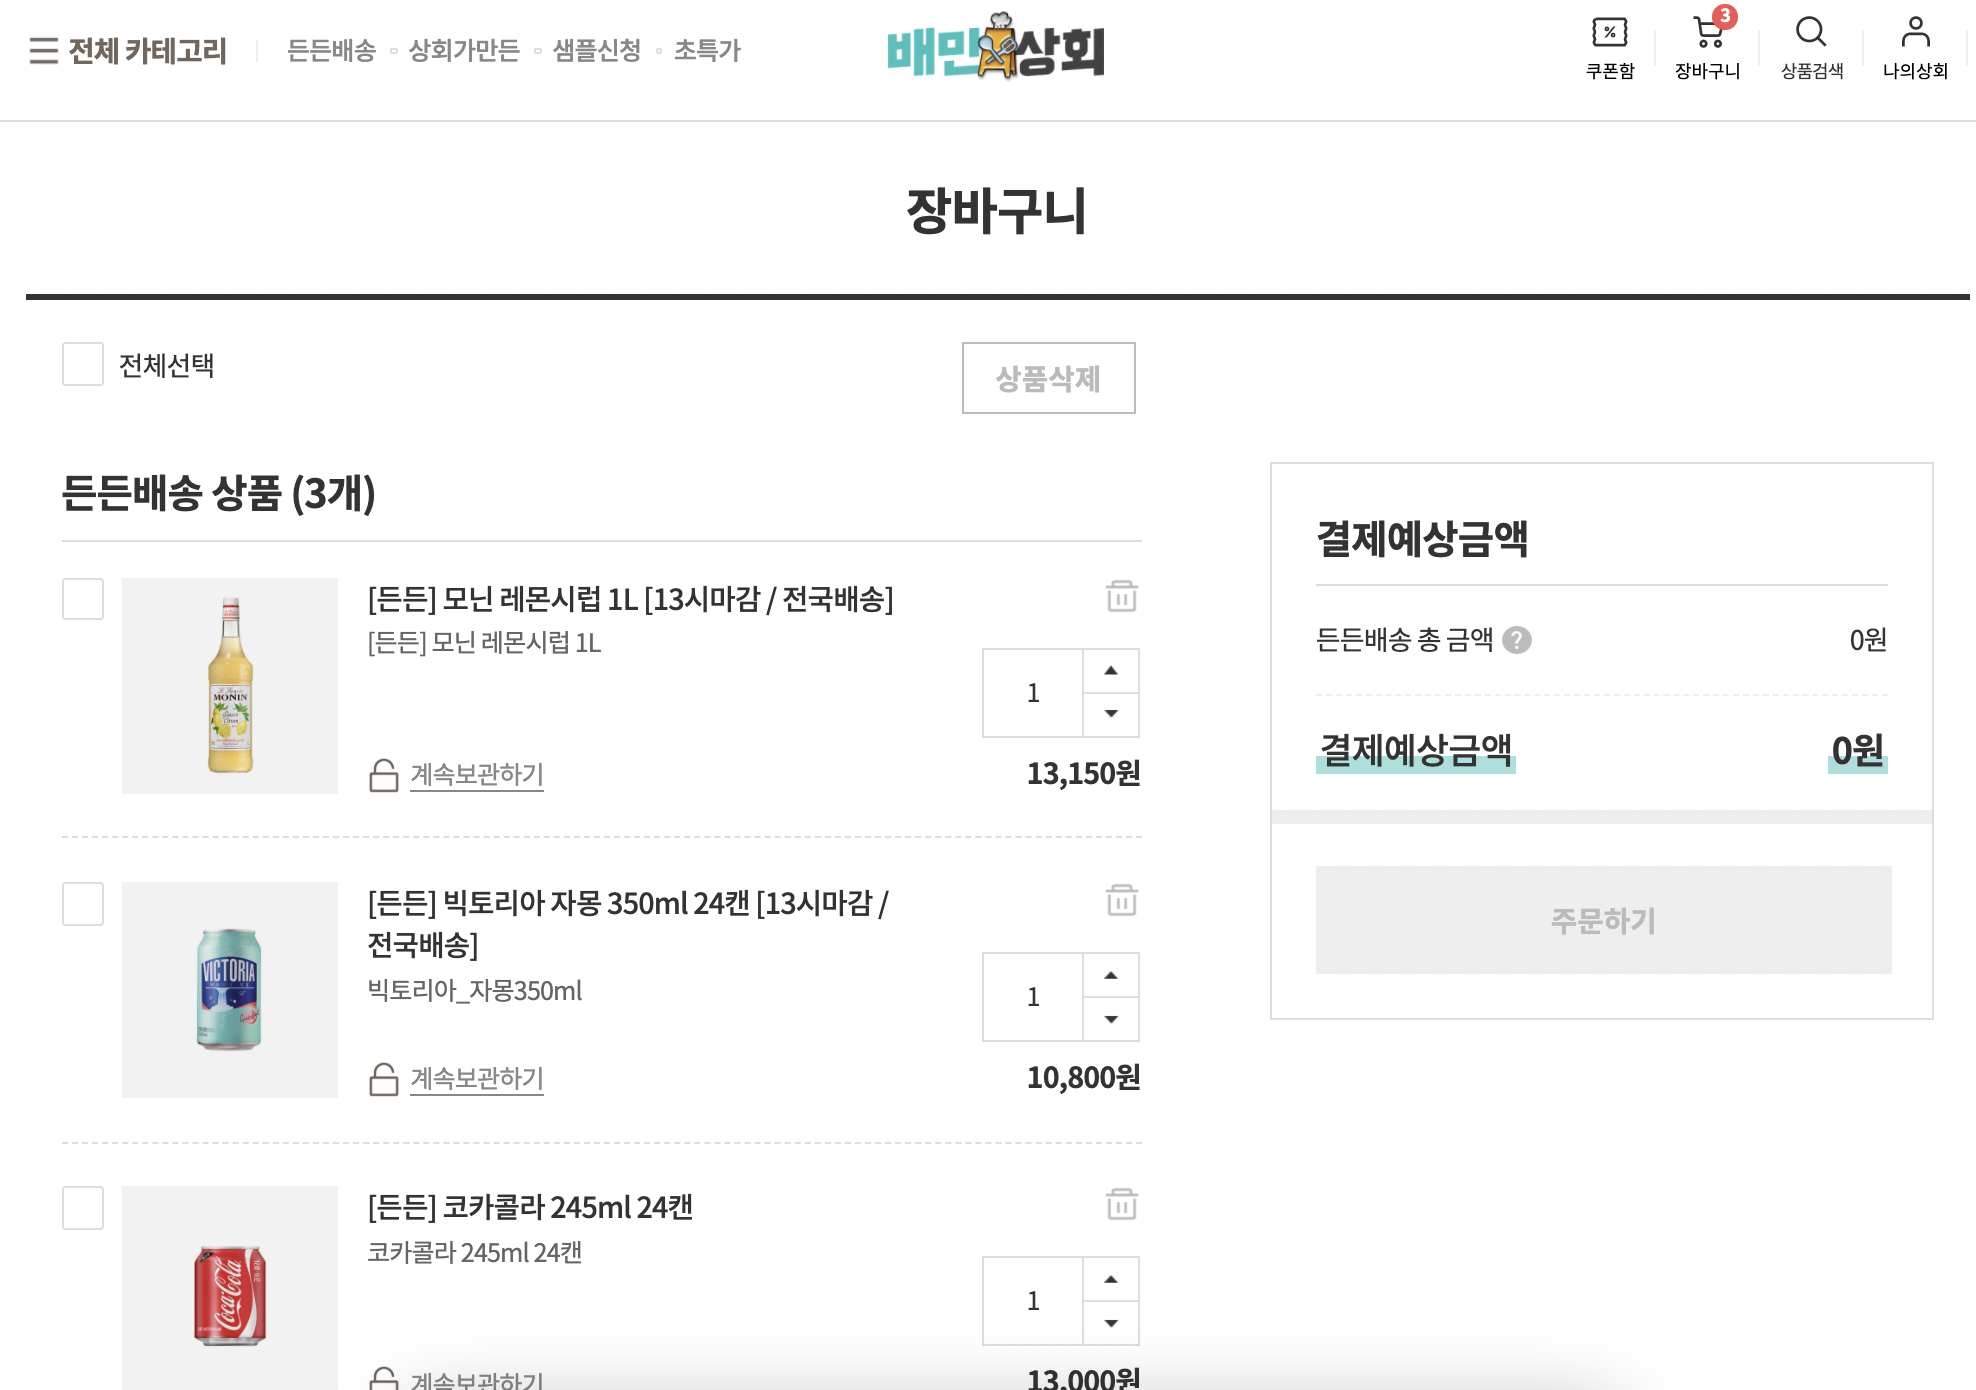The width and height of the screenshot is (1976, 1390).
Task: Increase 모닌 레몬시럽 quantity with up arrow
Action: (x=1111, y=671)
